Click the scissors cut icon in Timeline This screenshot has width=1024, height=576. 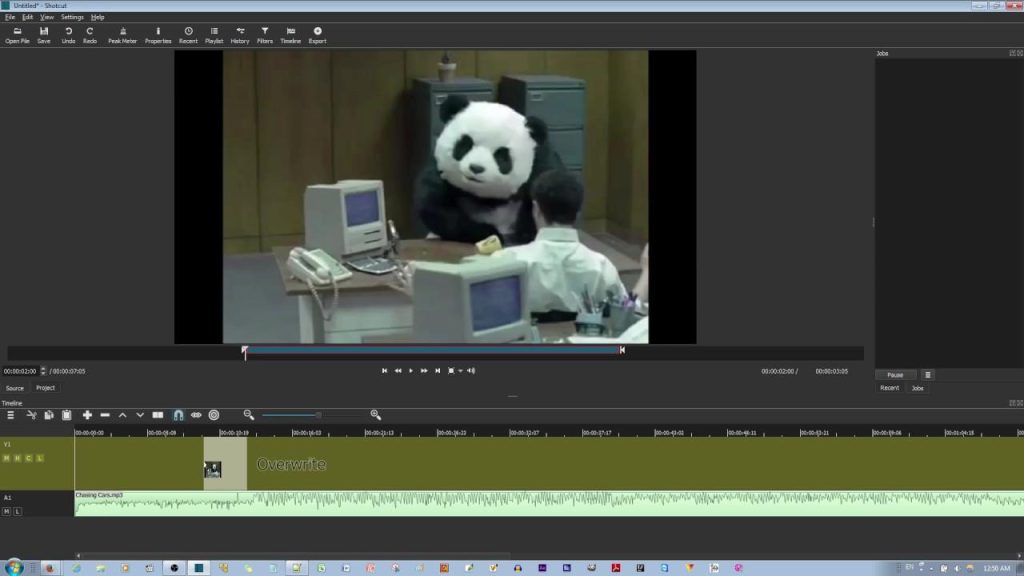click(x=31, y=415)
